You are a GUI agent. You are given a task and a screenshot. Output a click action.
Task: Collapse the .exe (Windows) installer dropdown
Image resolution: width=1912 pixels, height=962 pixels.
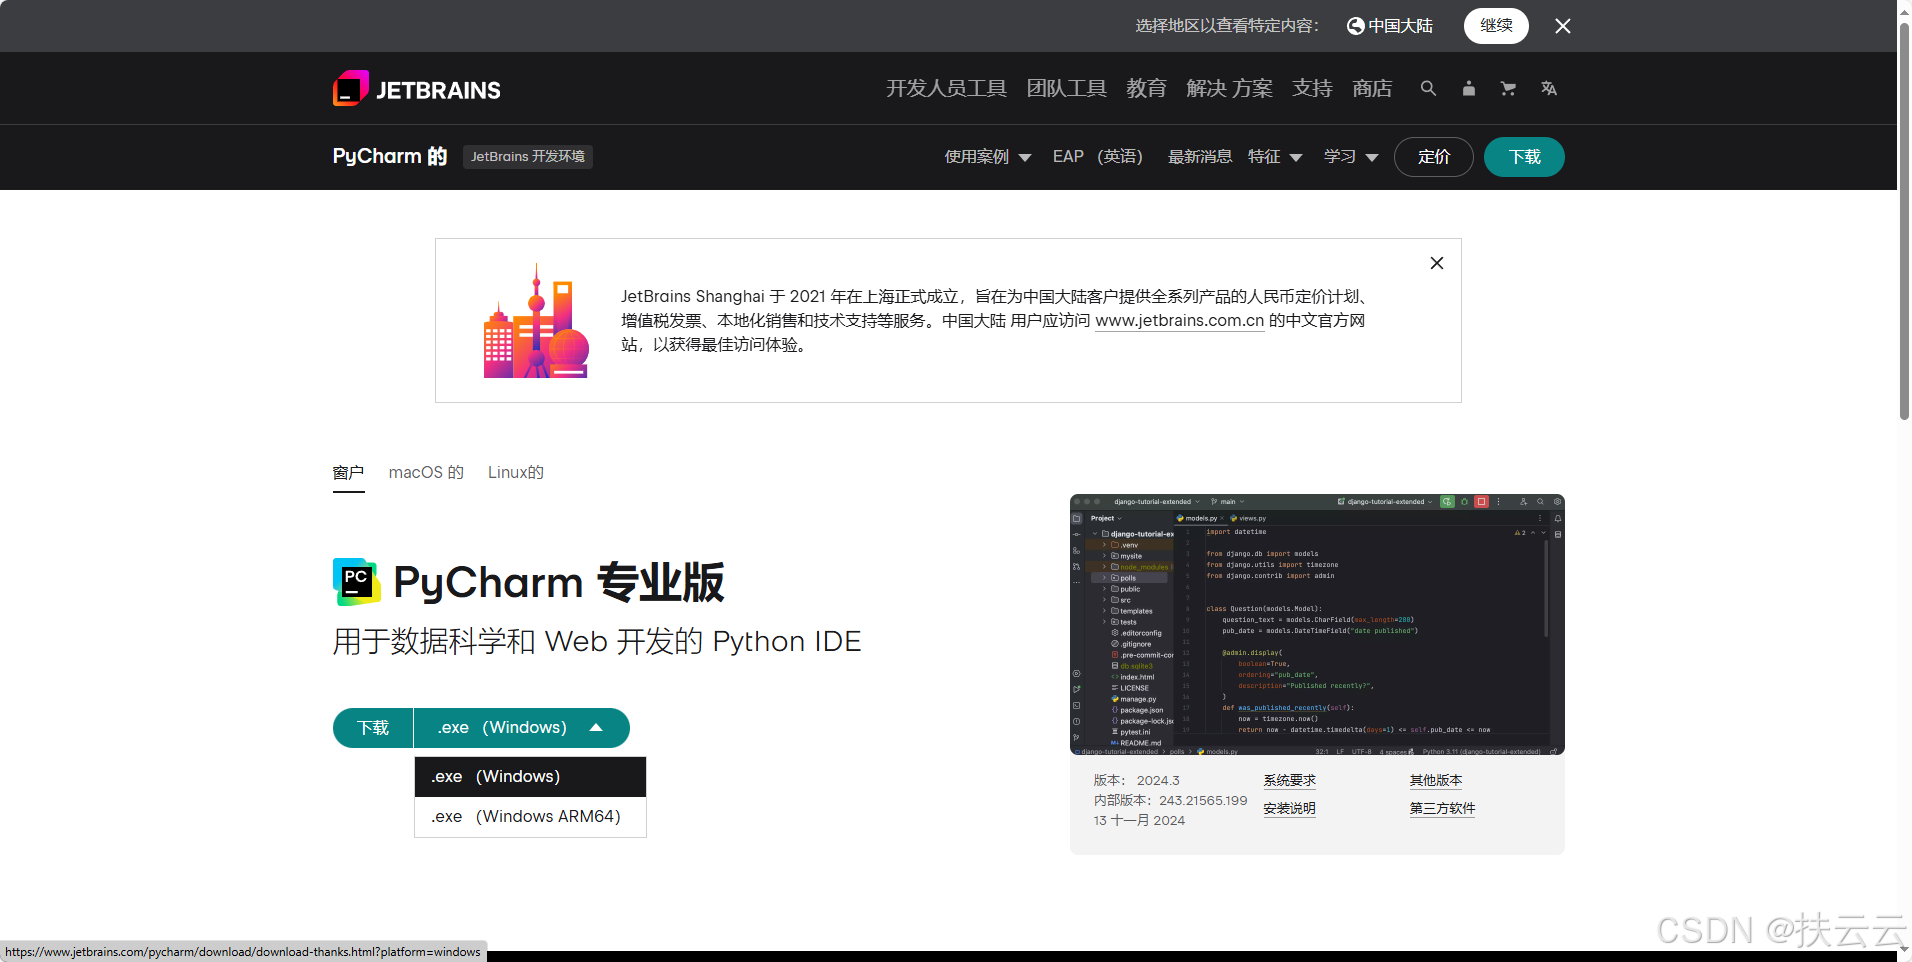[522, 728]
